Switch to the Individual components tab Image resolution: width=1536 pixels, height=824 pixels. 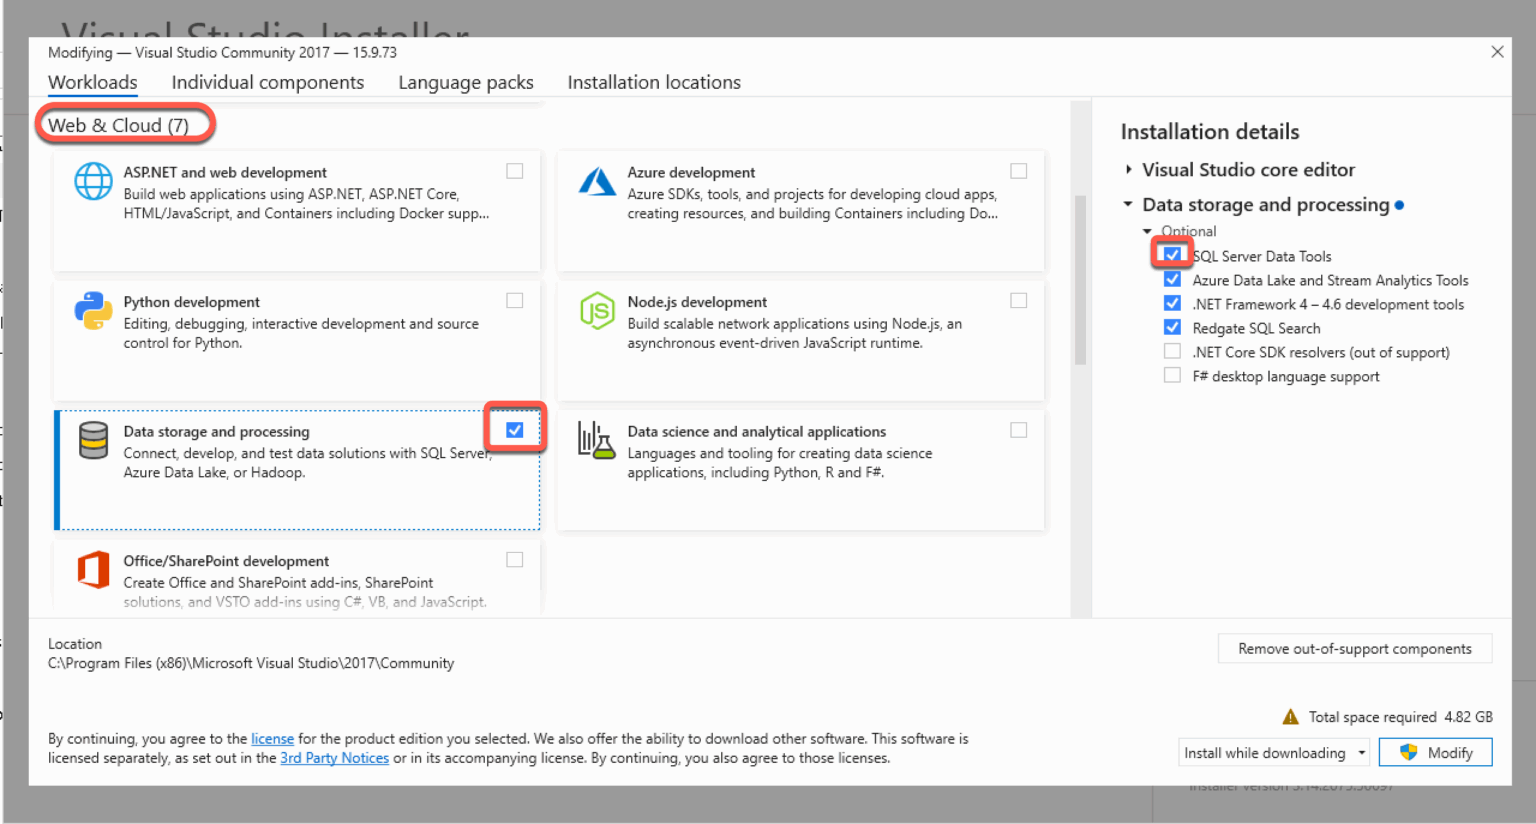(267, 82)
